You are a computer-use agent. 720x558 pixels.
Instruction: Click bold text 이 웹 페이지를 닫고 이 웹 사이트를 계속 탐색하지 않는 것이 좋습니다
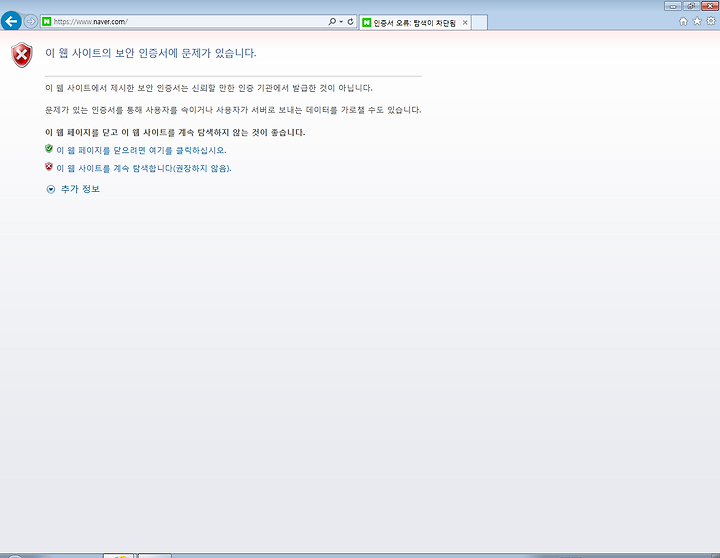coord(175,133)
